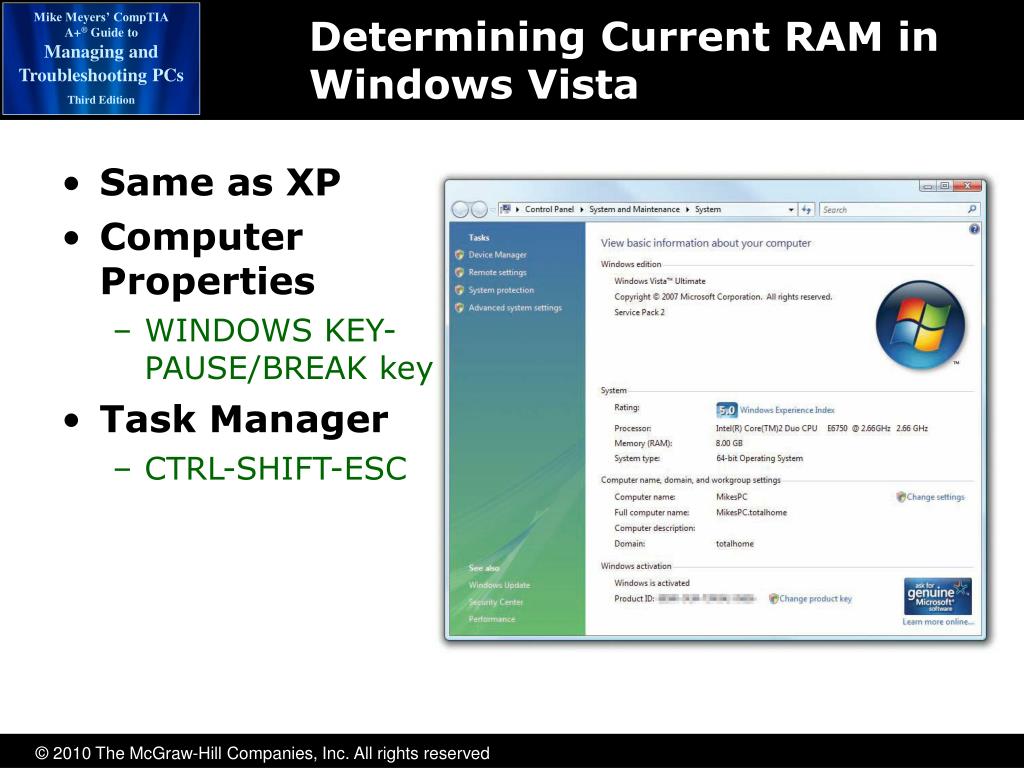Open Remote settings link
Screen dimensions: 1024x768
(497, 272)
